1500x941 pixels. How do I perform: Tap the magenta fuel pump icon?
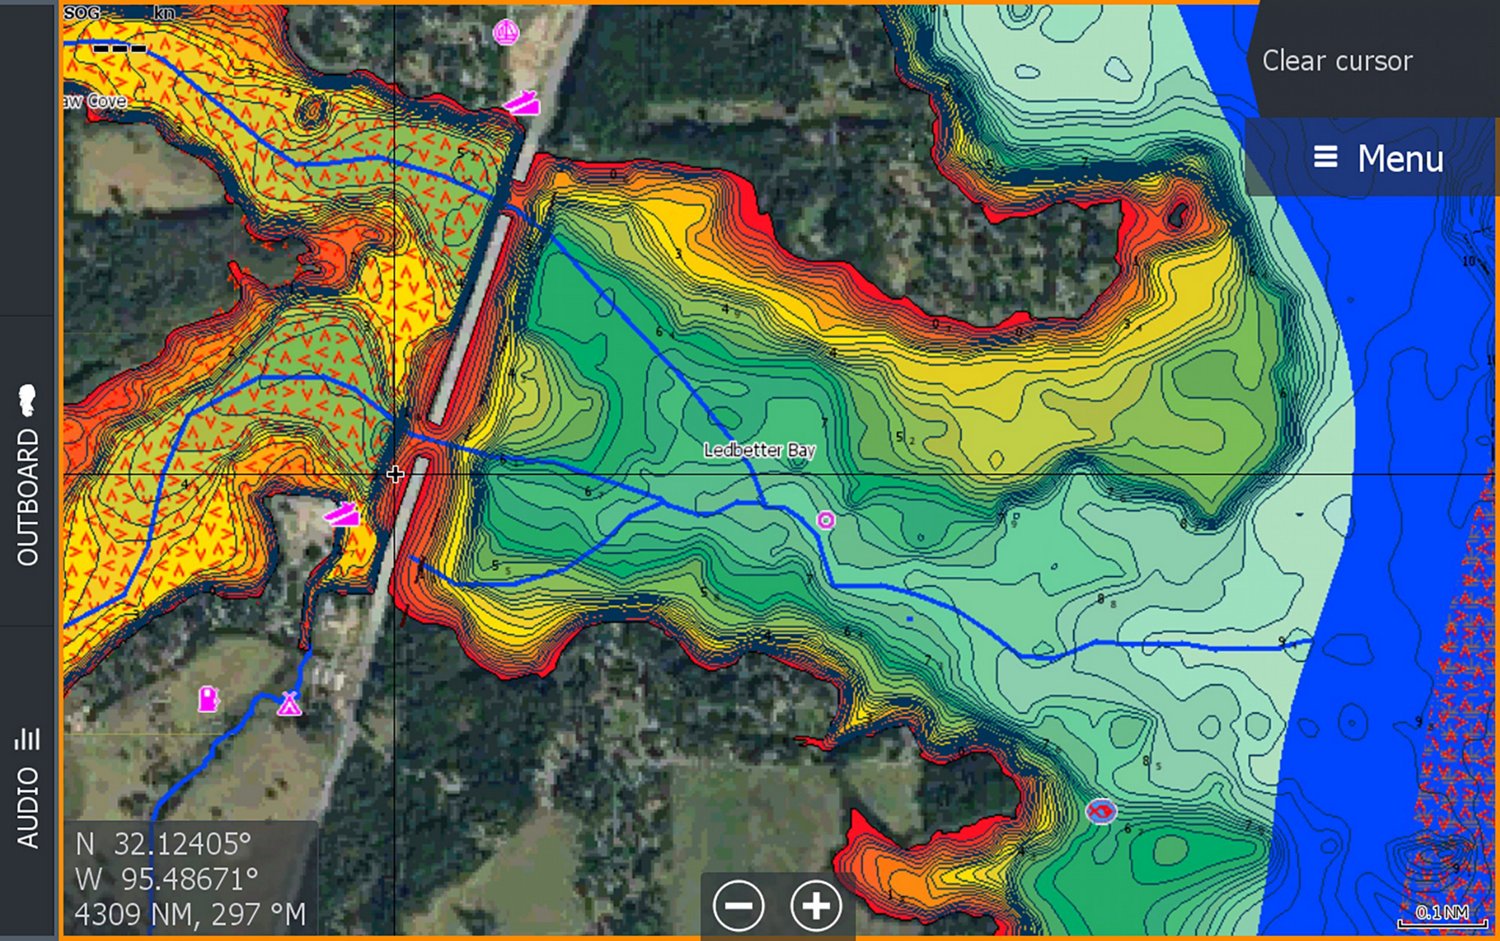[208, 698]
